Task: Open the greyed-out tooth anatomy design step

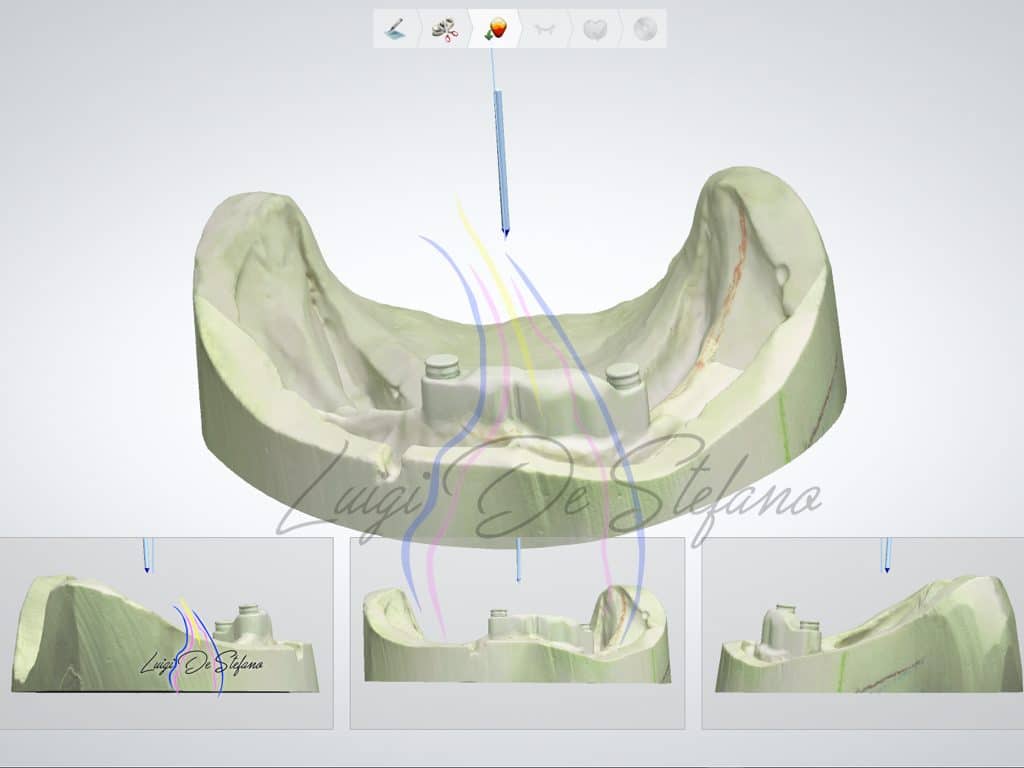Action: pos(595,29)
